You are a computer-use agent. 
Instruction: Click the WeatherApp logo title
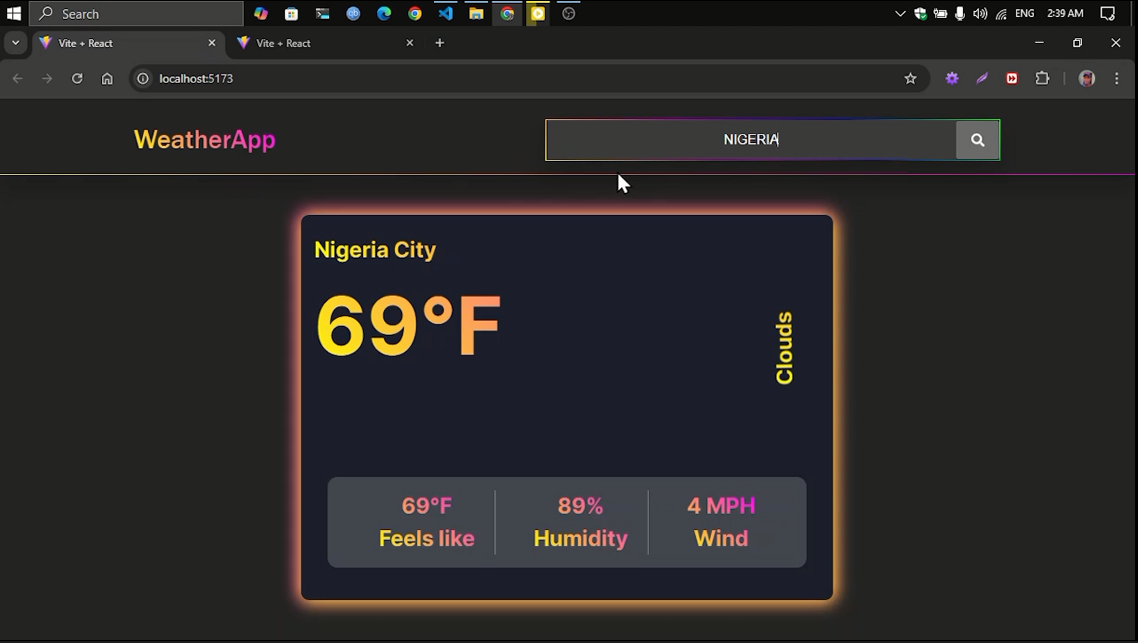(x=205, y=139)
